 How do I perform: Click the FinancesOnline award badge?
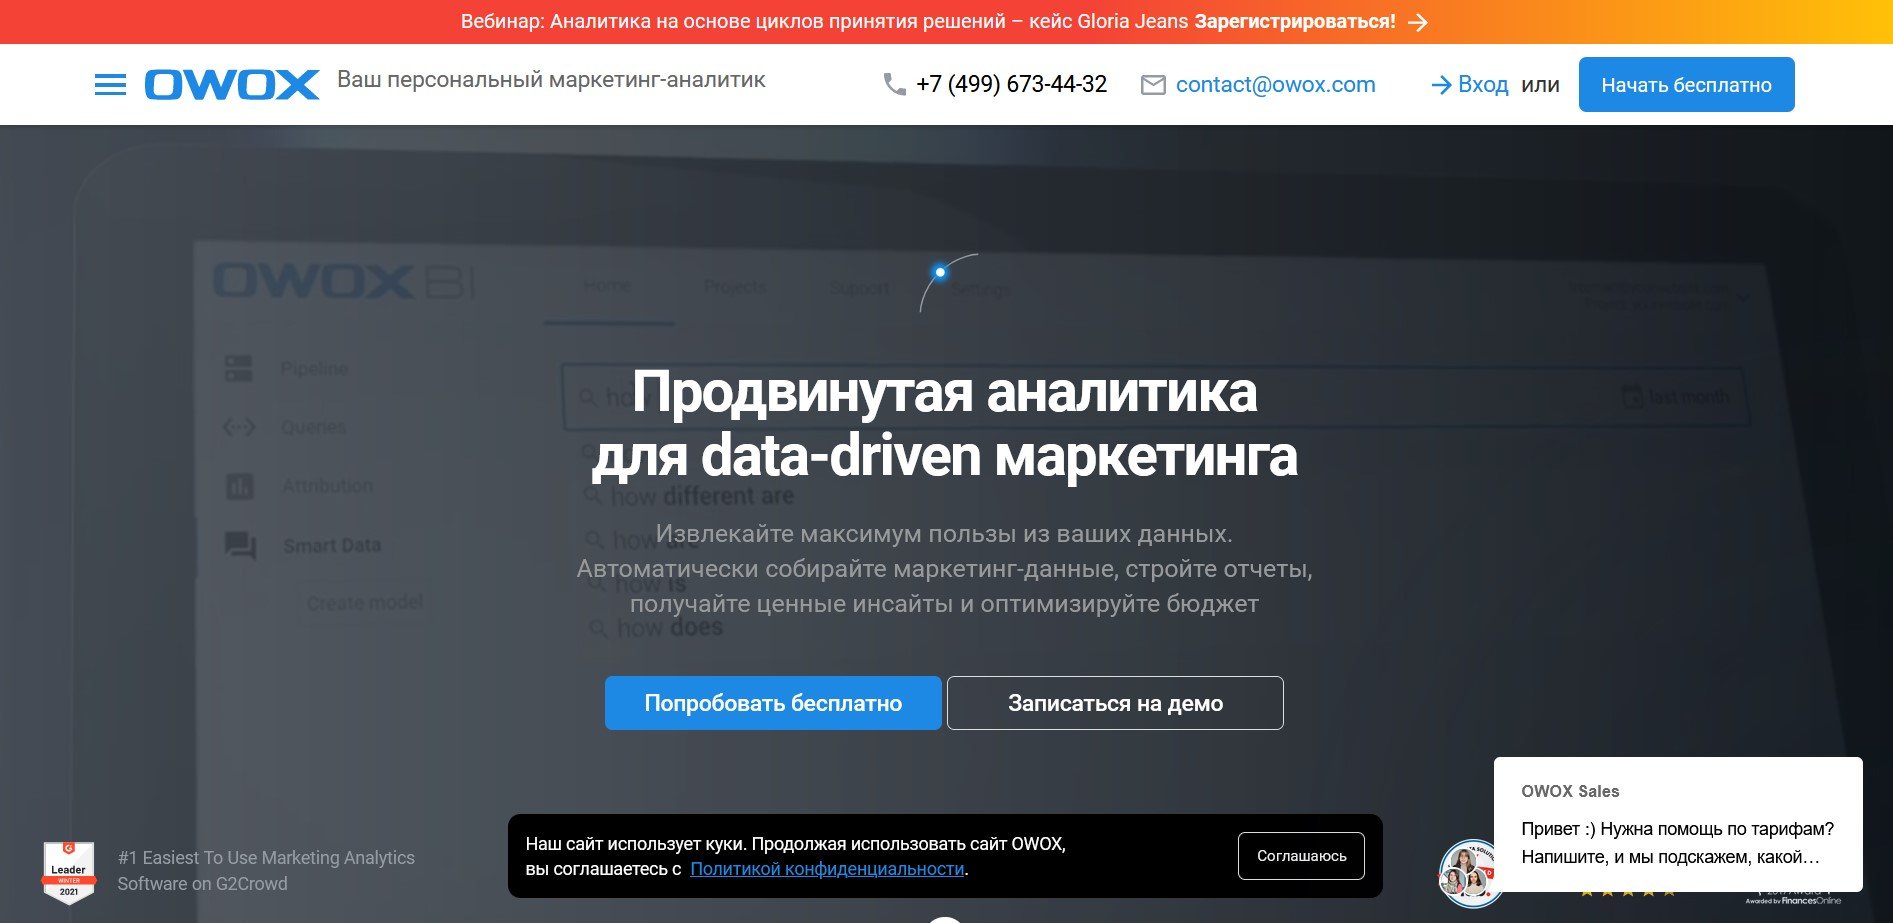tap(1793, 897)
